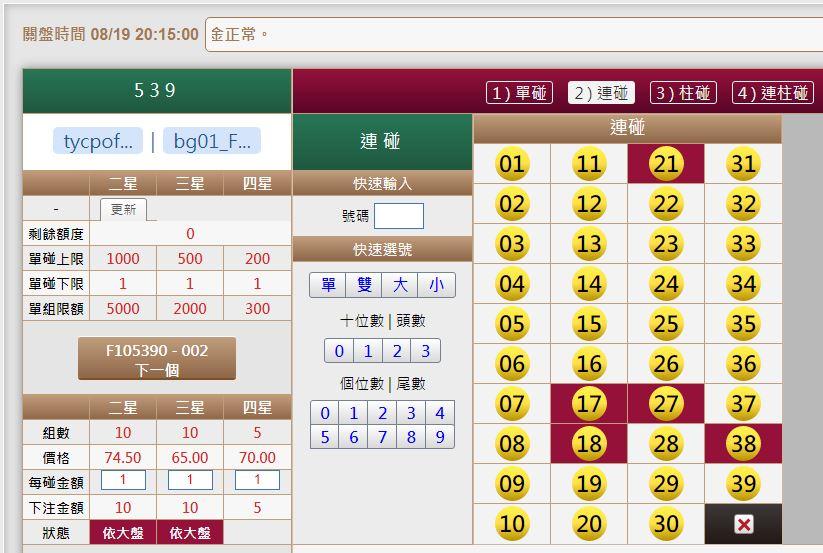Focus the 四星 每碰金額 input field
This screenshot has width=823, height=553.
pyautogui.click(x=257, y=480)
